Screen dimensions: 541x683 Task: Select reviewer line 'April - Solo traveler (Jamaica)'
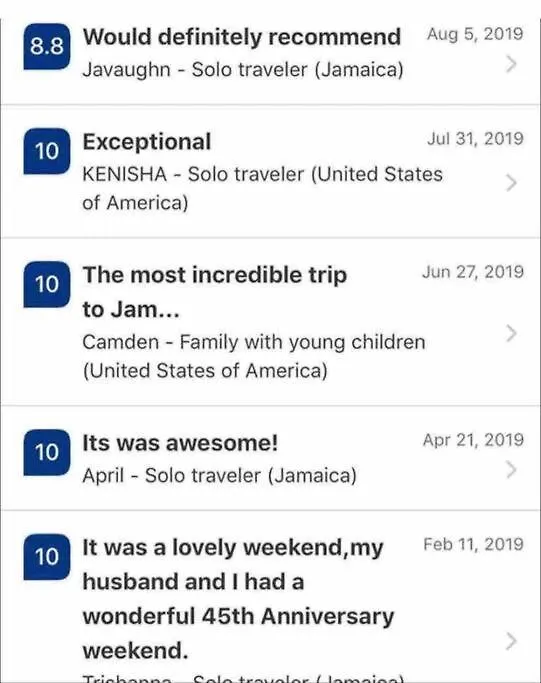click(x=220, y=475)
